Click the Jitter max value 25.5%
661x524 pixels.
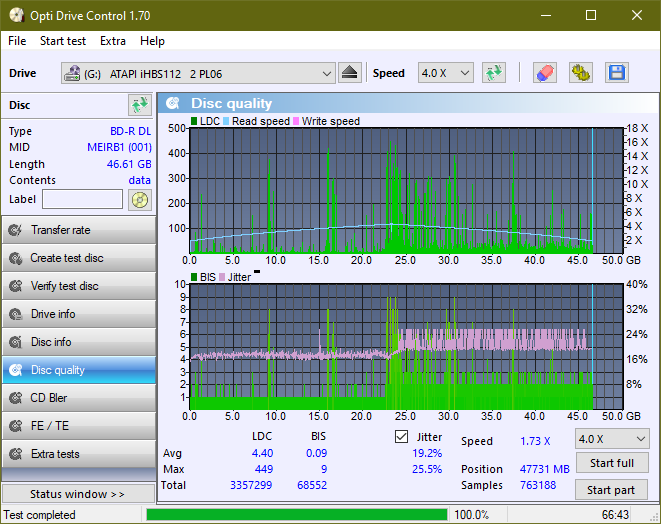[427, 469]
